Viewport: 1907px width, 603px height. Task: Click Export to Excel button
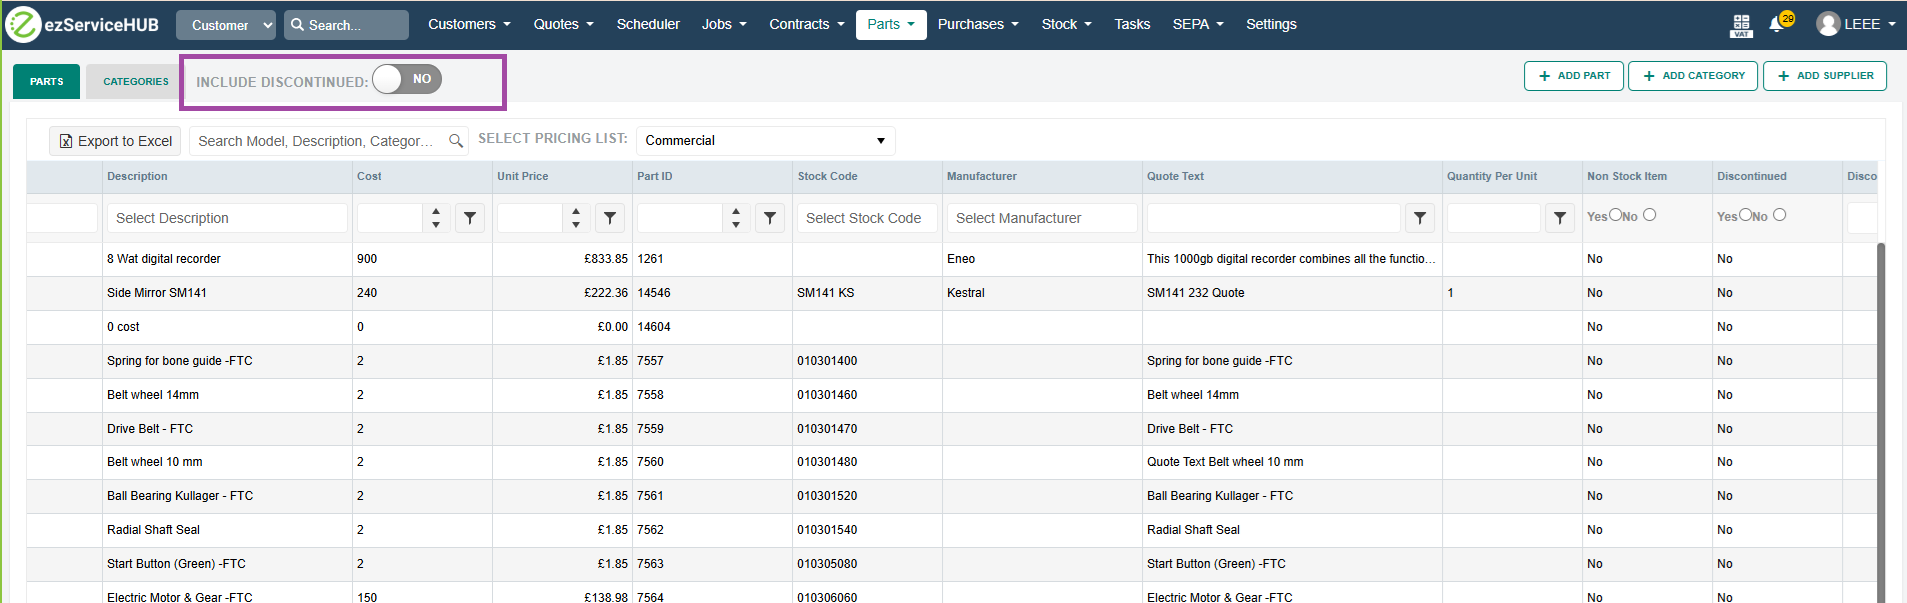pos(115,141)
